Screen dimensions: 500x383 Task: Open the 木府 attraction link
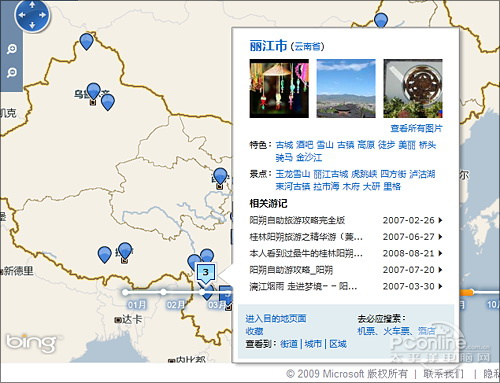point(351,186)
